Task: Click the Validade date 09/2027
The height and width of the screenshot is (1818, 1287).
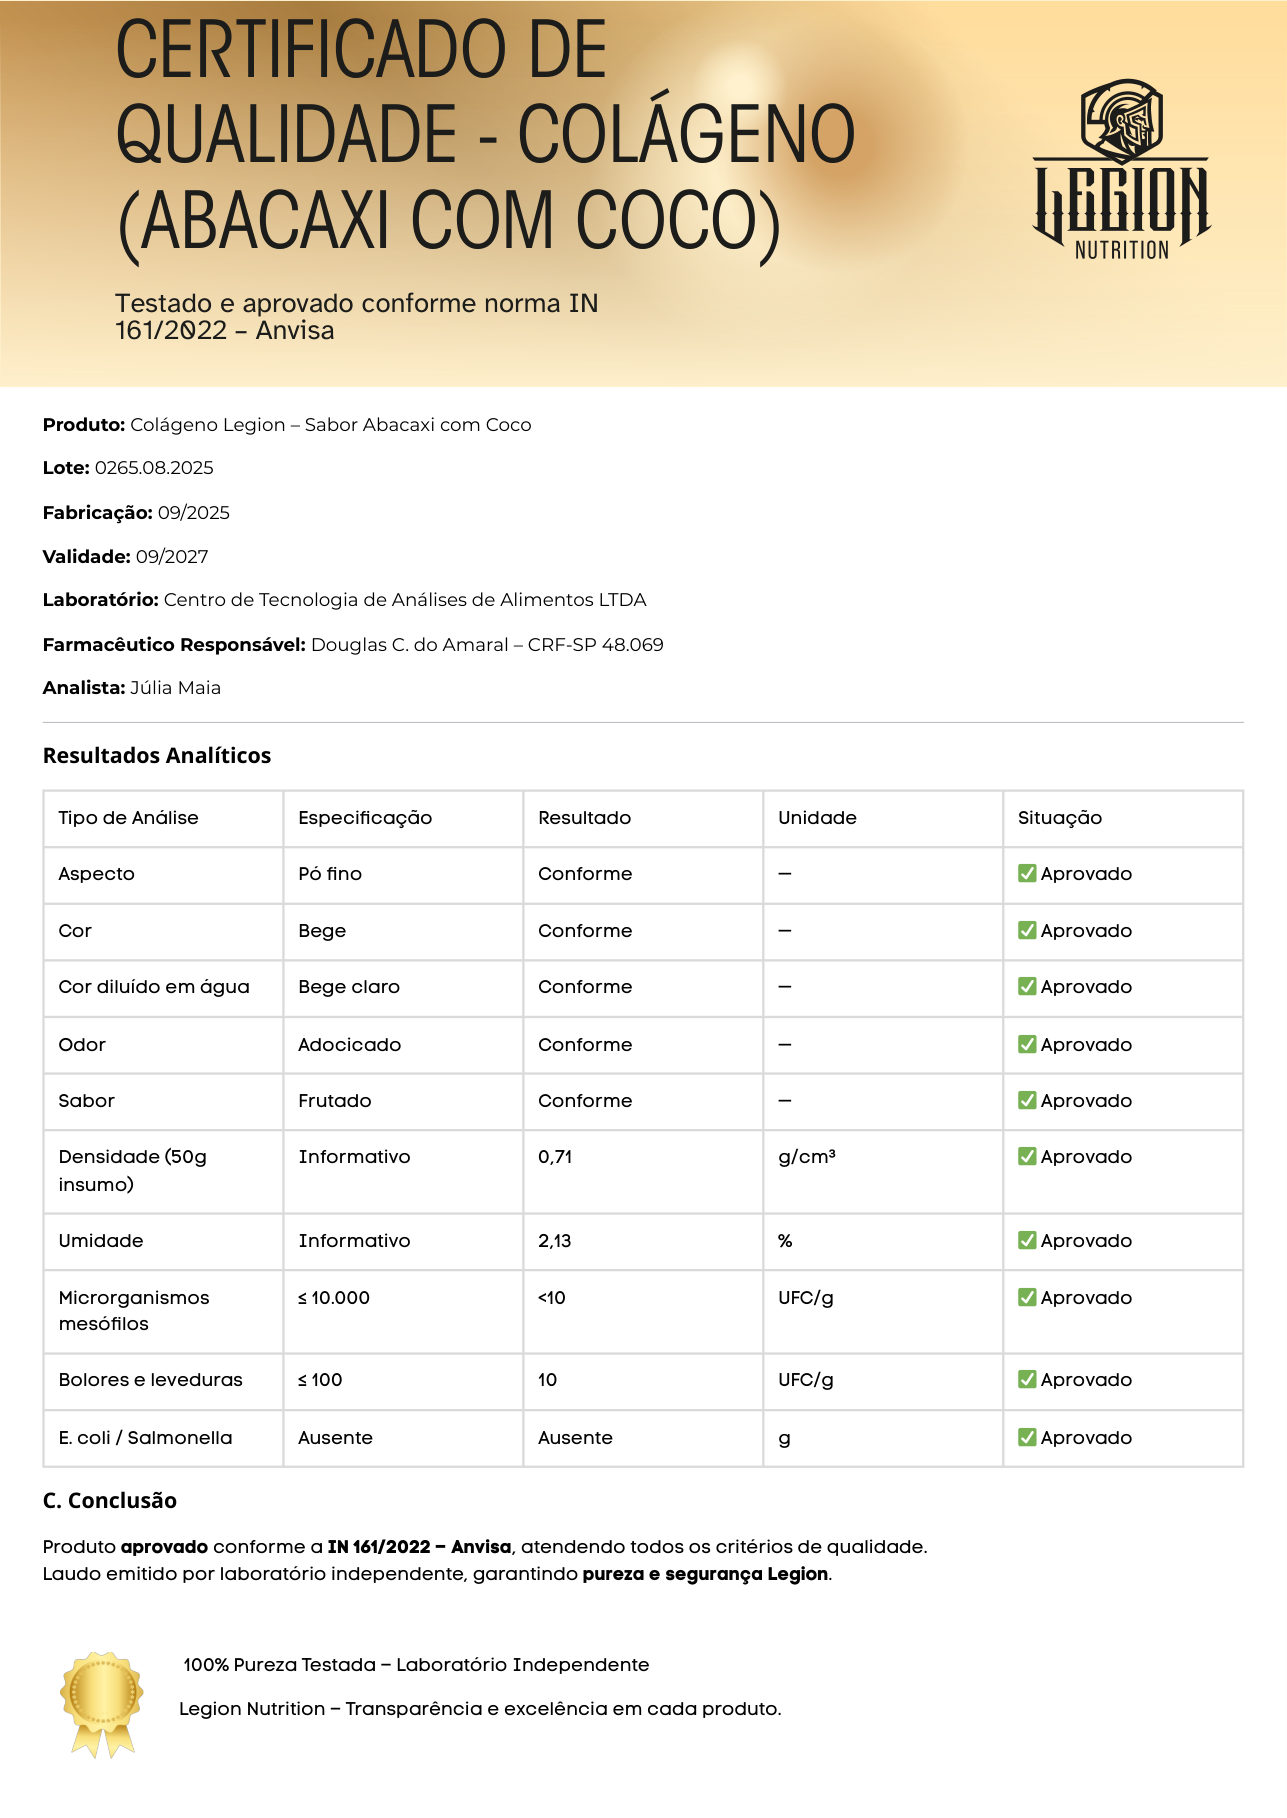Action: 172,556
